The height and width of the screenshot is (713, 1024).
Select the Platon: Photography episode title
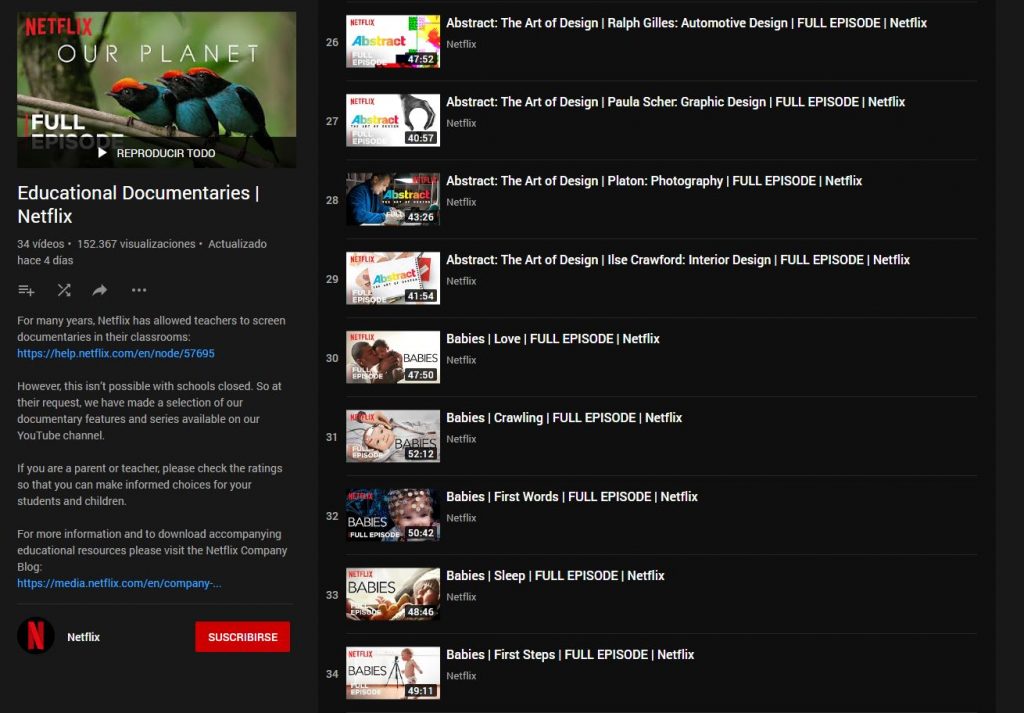tap(654, 181)
